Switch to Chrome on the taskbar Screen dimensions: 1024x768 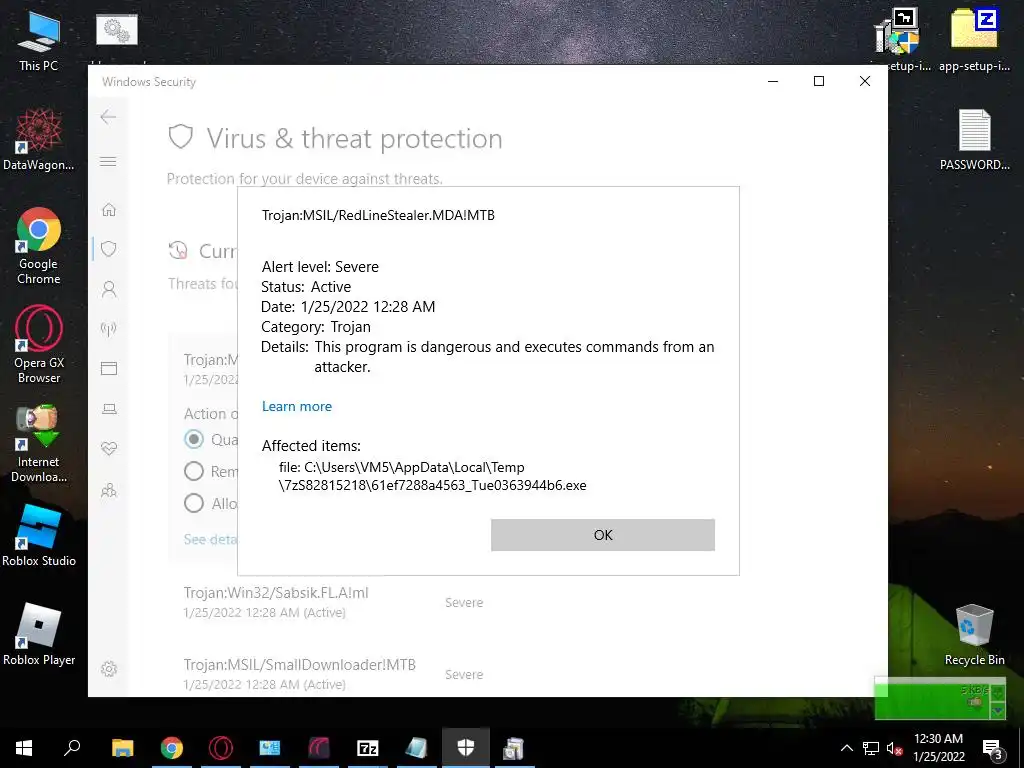coord(172,748)
